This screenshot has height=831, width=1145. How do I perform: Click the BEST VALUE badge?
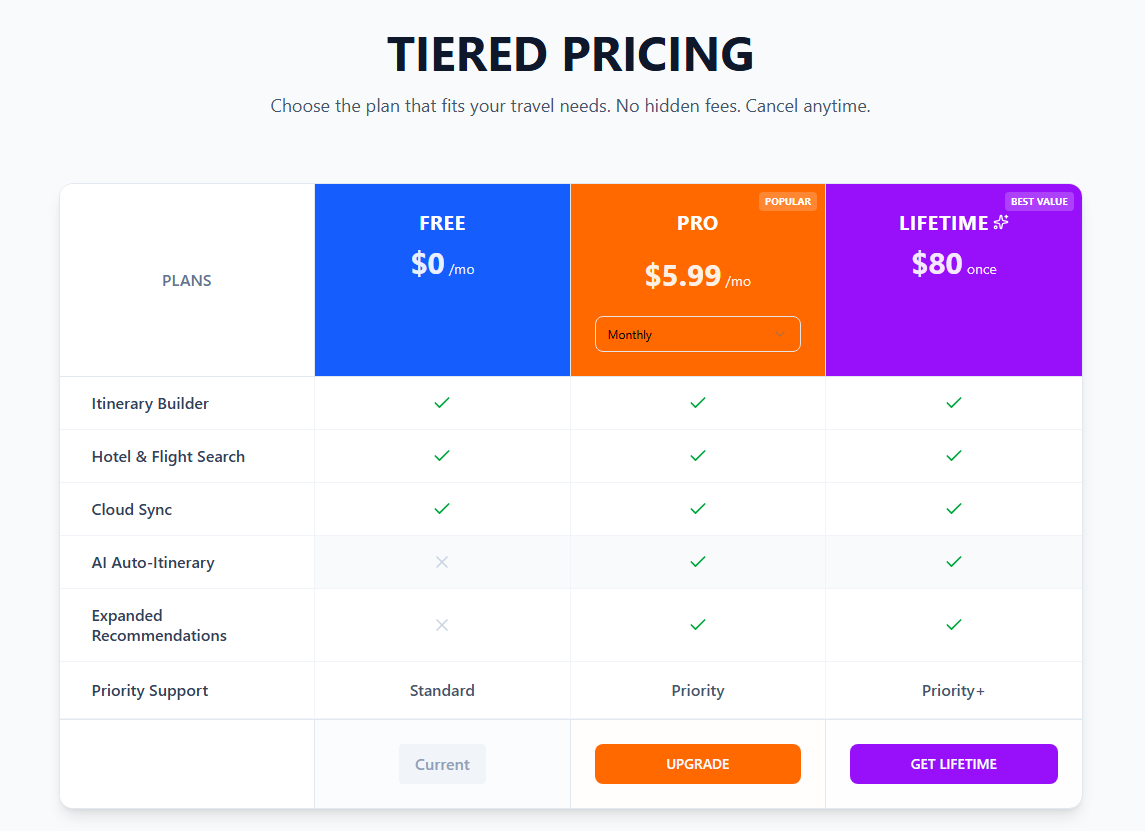[1039, 201]
